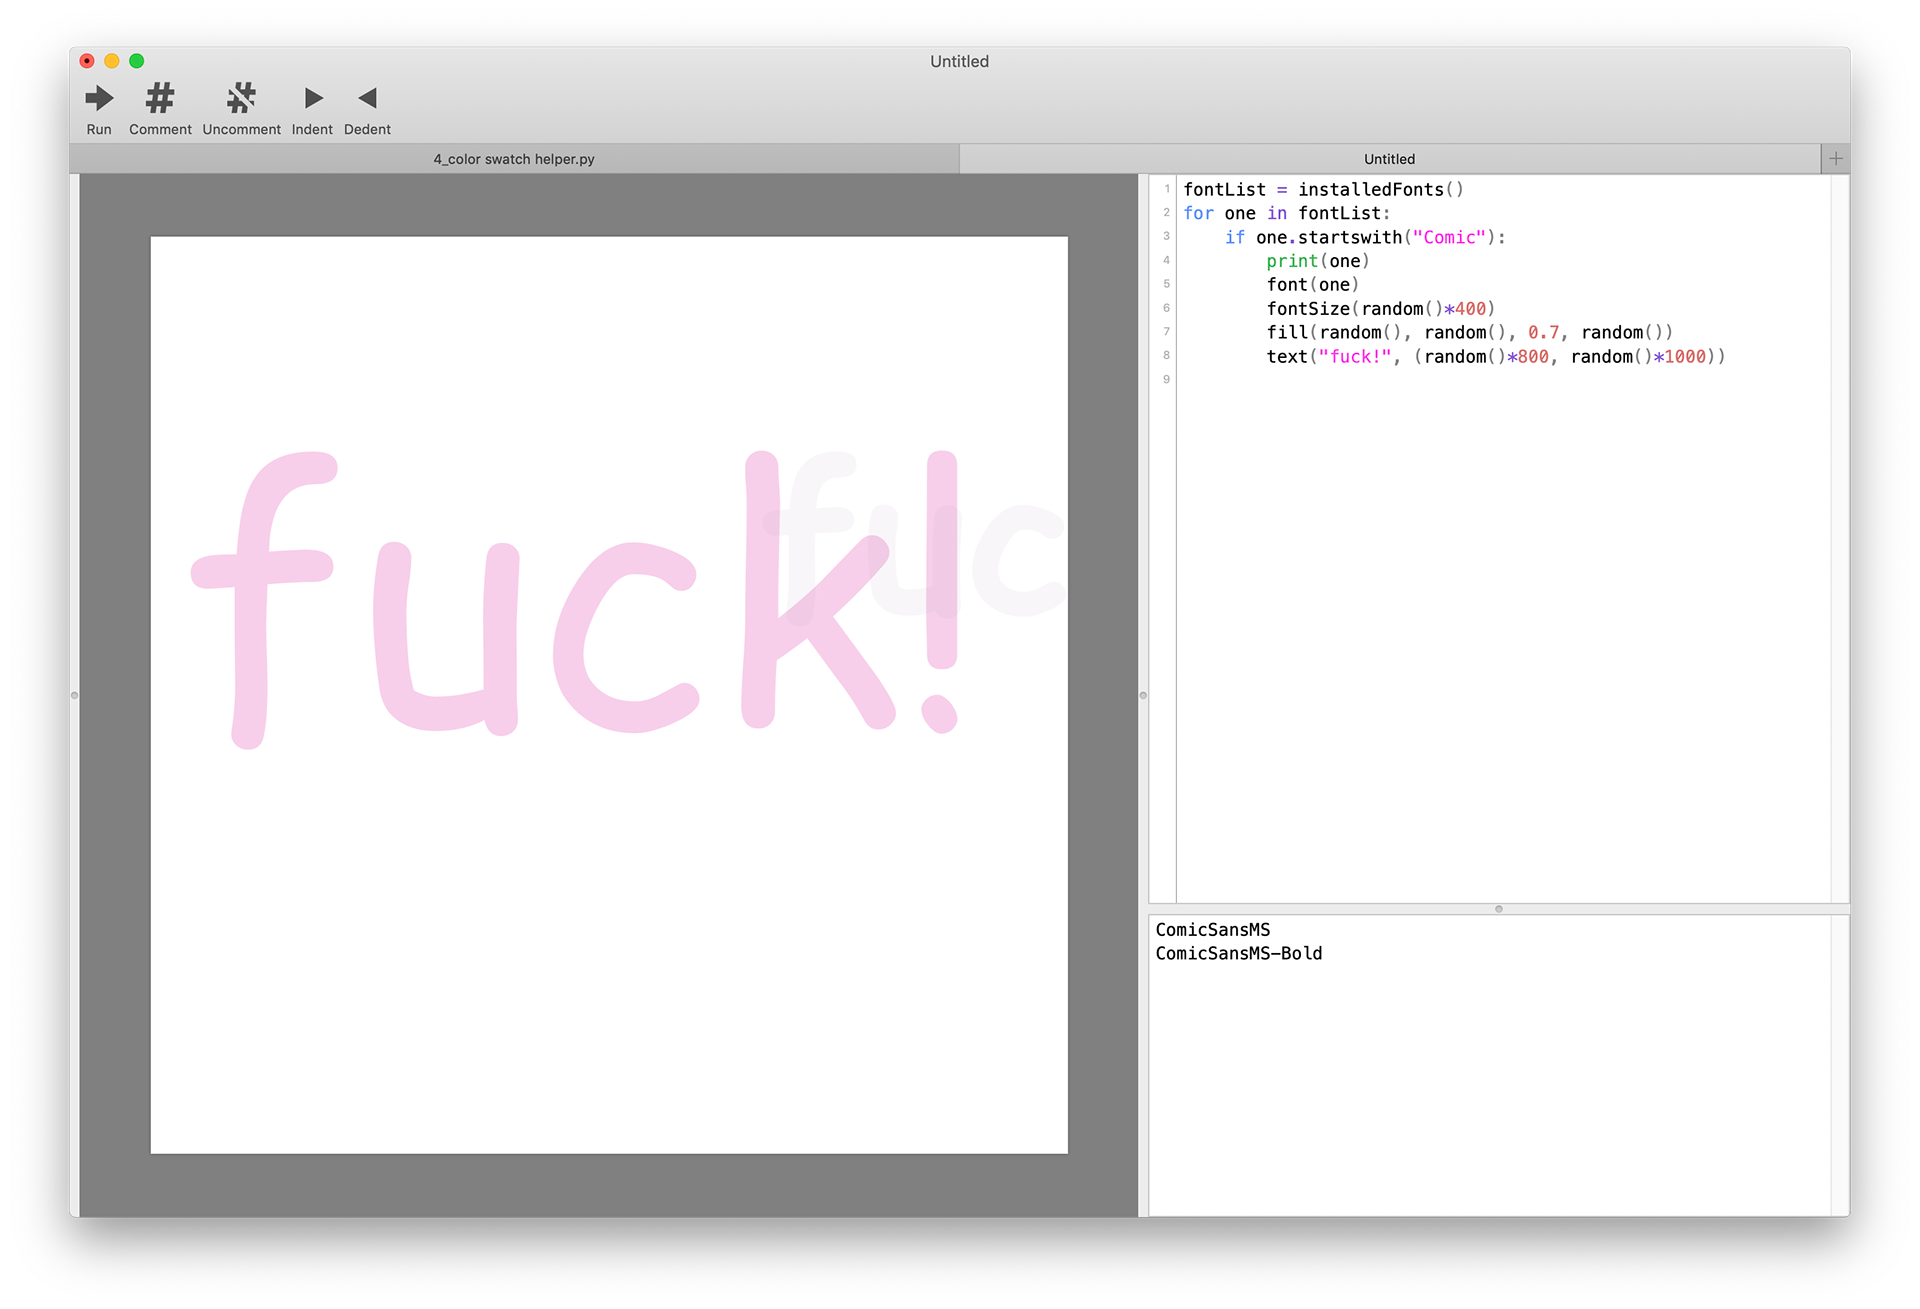Click the splitter handle between canvas and code
This screenshot has width=1920, height=1309.
[x=1143, y=695]
